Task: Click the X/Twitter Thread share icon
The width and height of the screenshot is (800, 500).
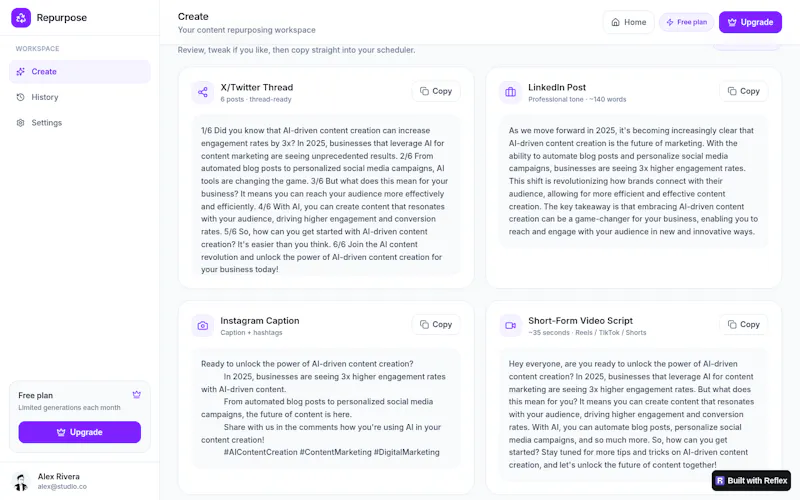Action: click(x=203, y=92)
